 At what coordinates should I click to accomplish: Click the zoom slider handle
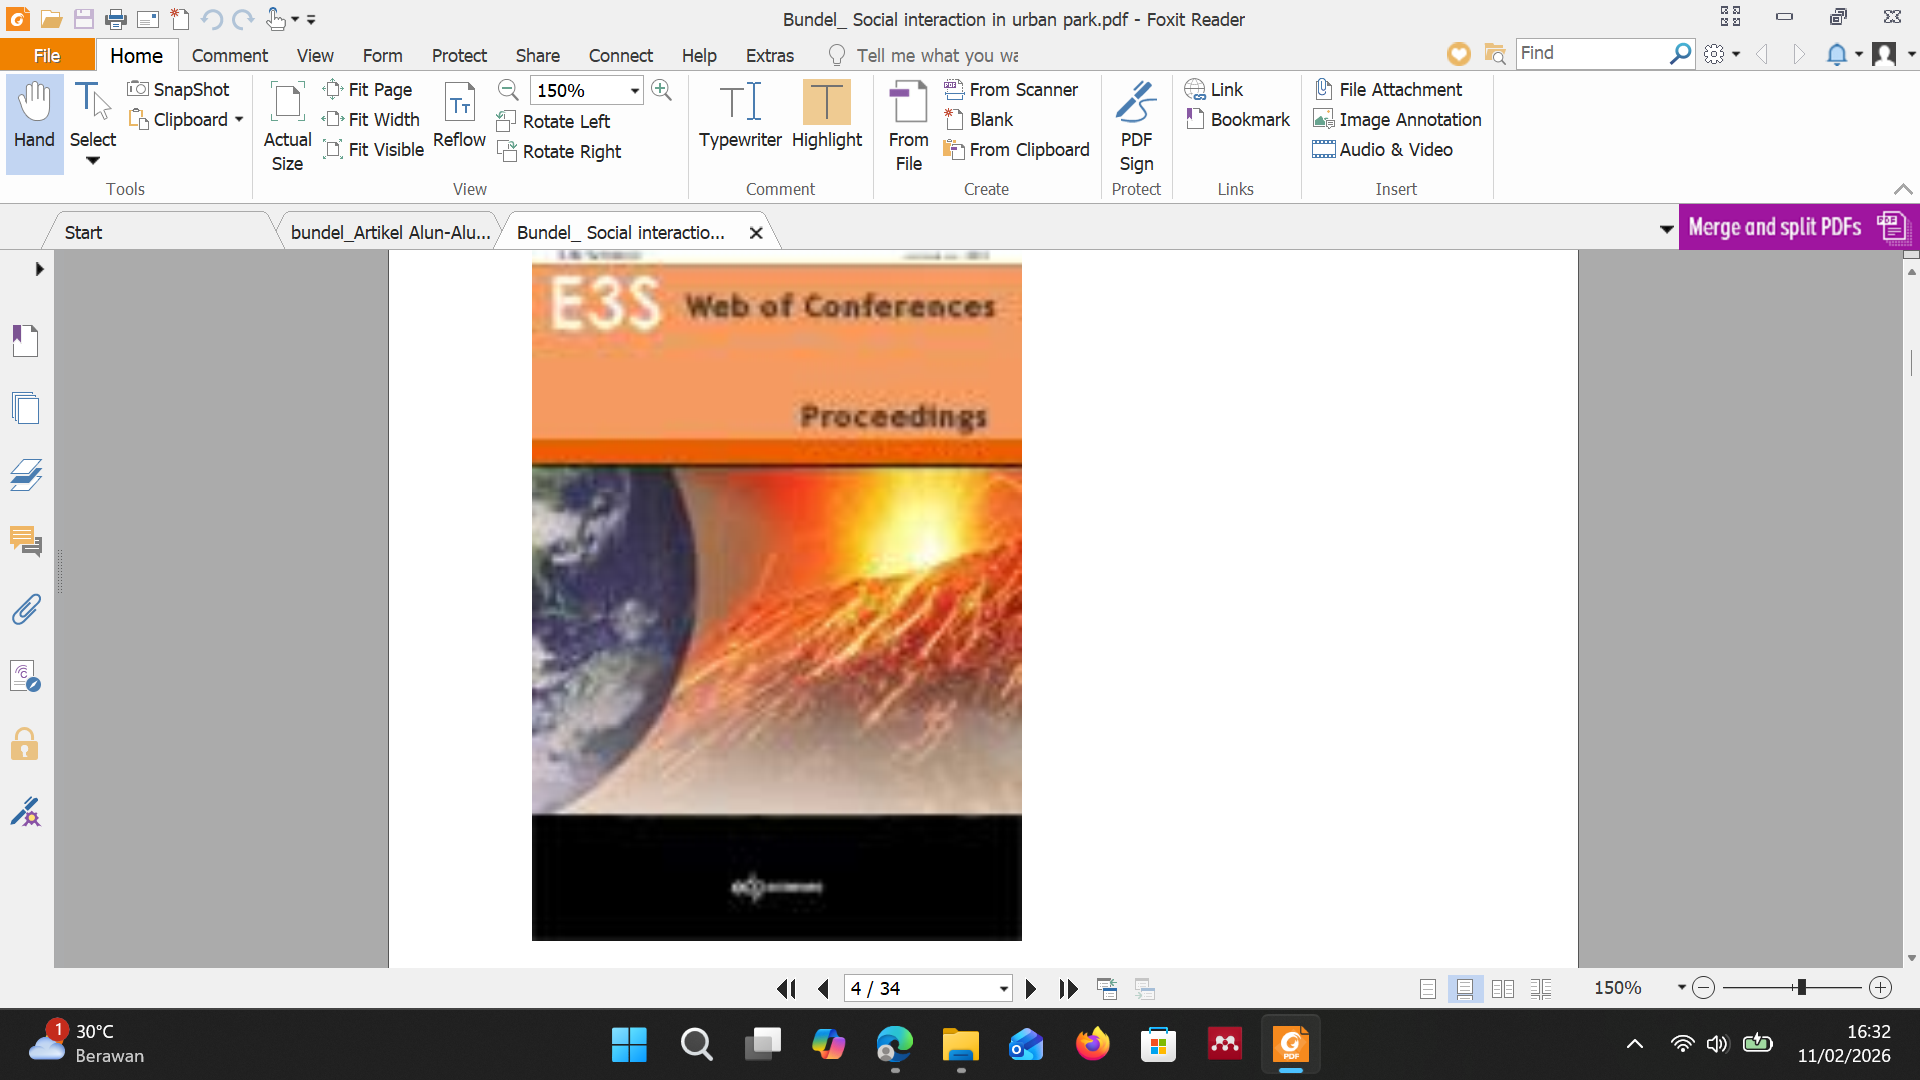(1801, 988)
